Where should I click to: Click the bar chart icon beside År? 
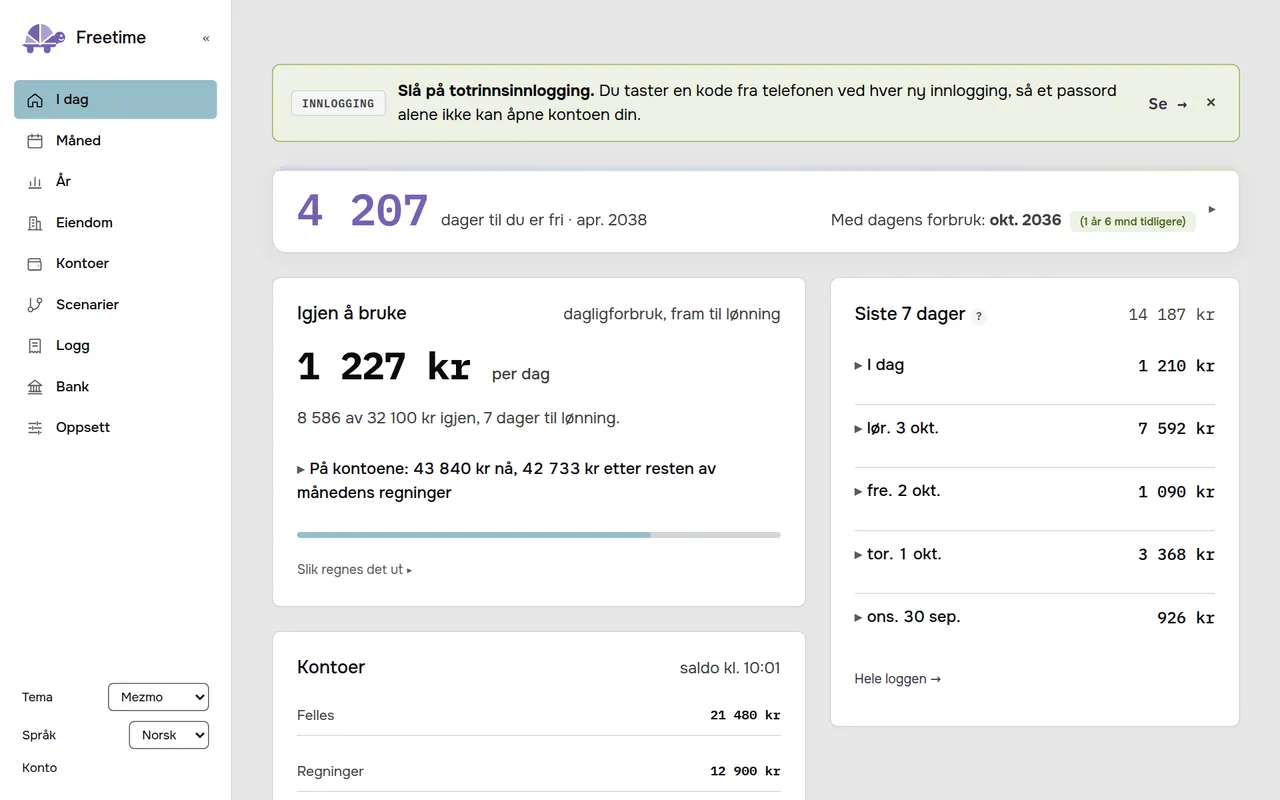(35, 182)
